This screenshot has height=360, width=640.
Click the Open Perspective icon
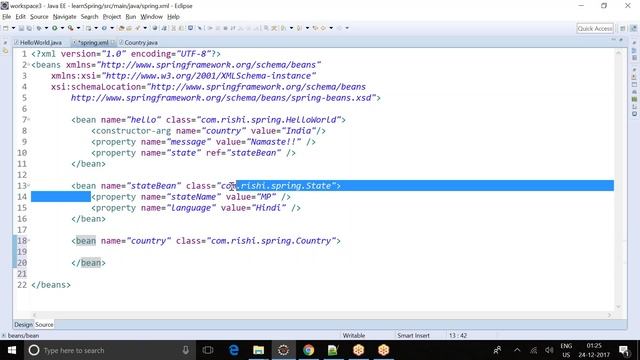[x=623, y=28]
